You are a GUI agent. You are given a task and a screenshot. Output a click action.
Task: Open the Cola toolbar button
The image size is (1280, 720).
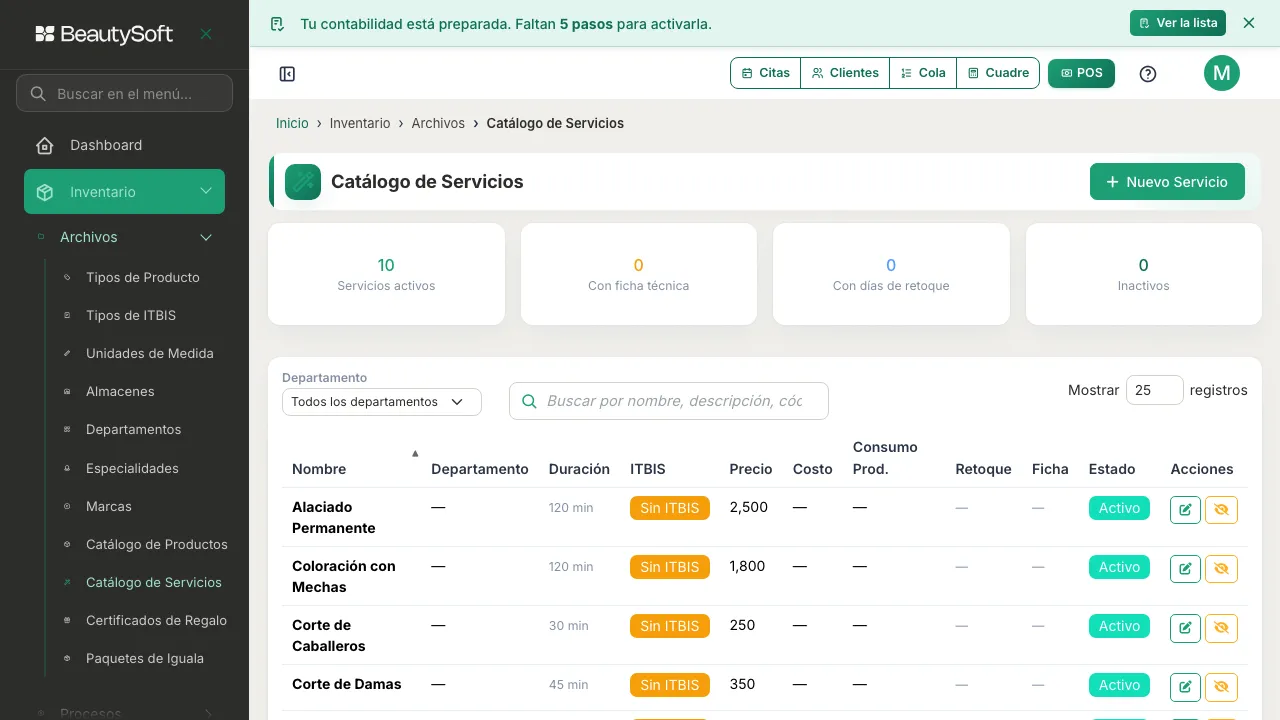pos(923,73)
